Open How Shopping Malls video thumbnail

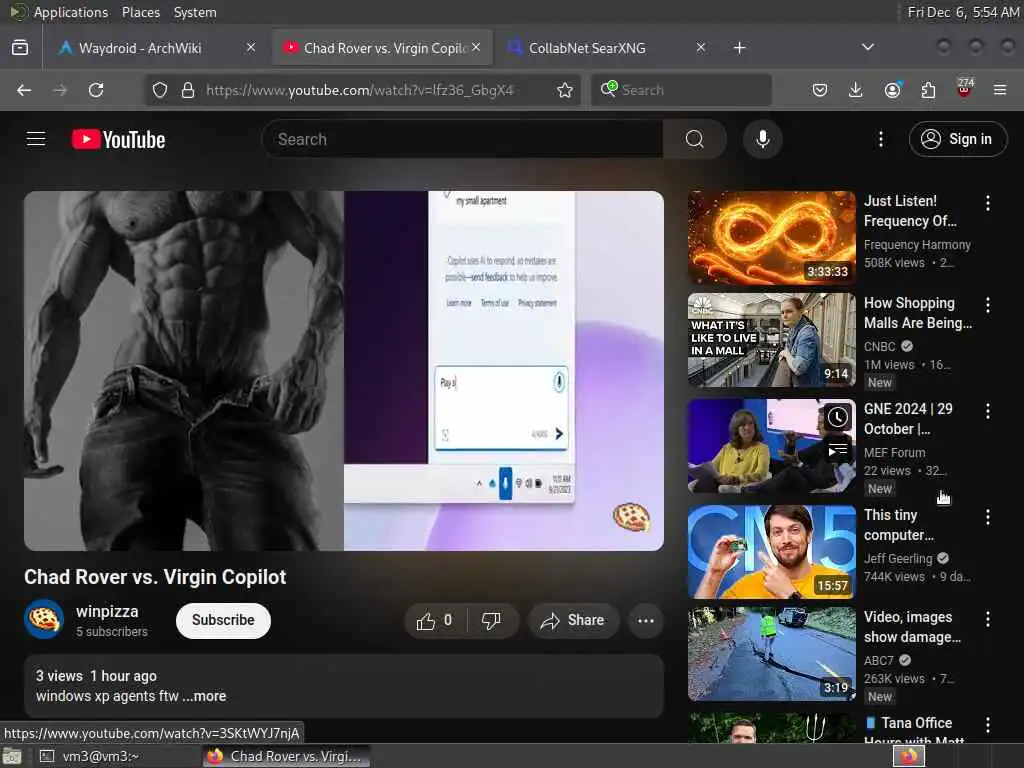(771, 340)
